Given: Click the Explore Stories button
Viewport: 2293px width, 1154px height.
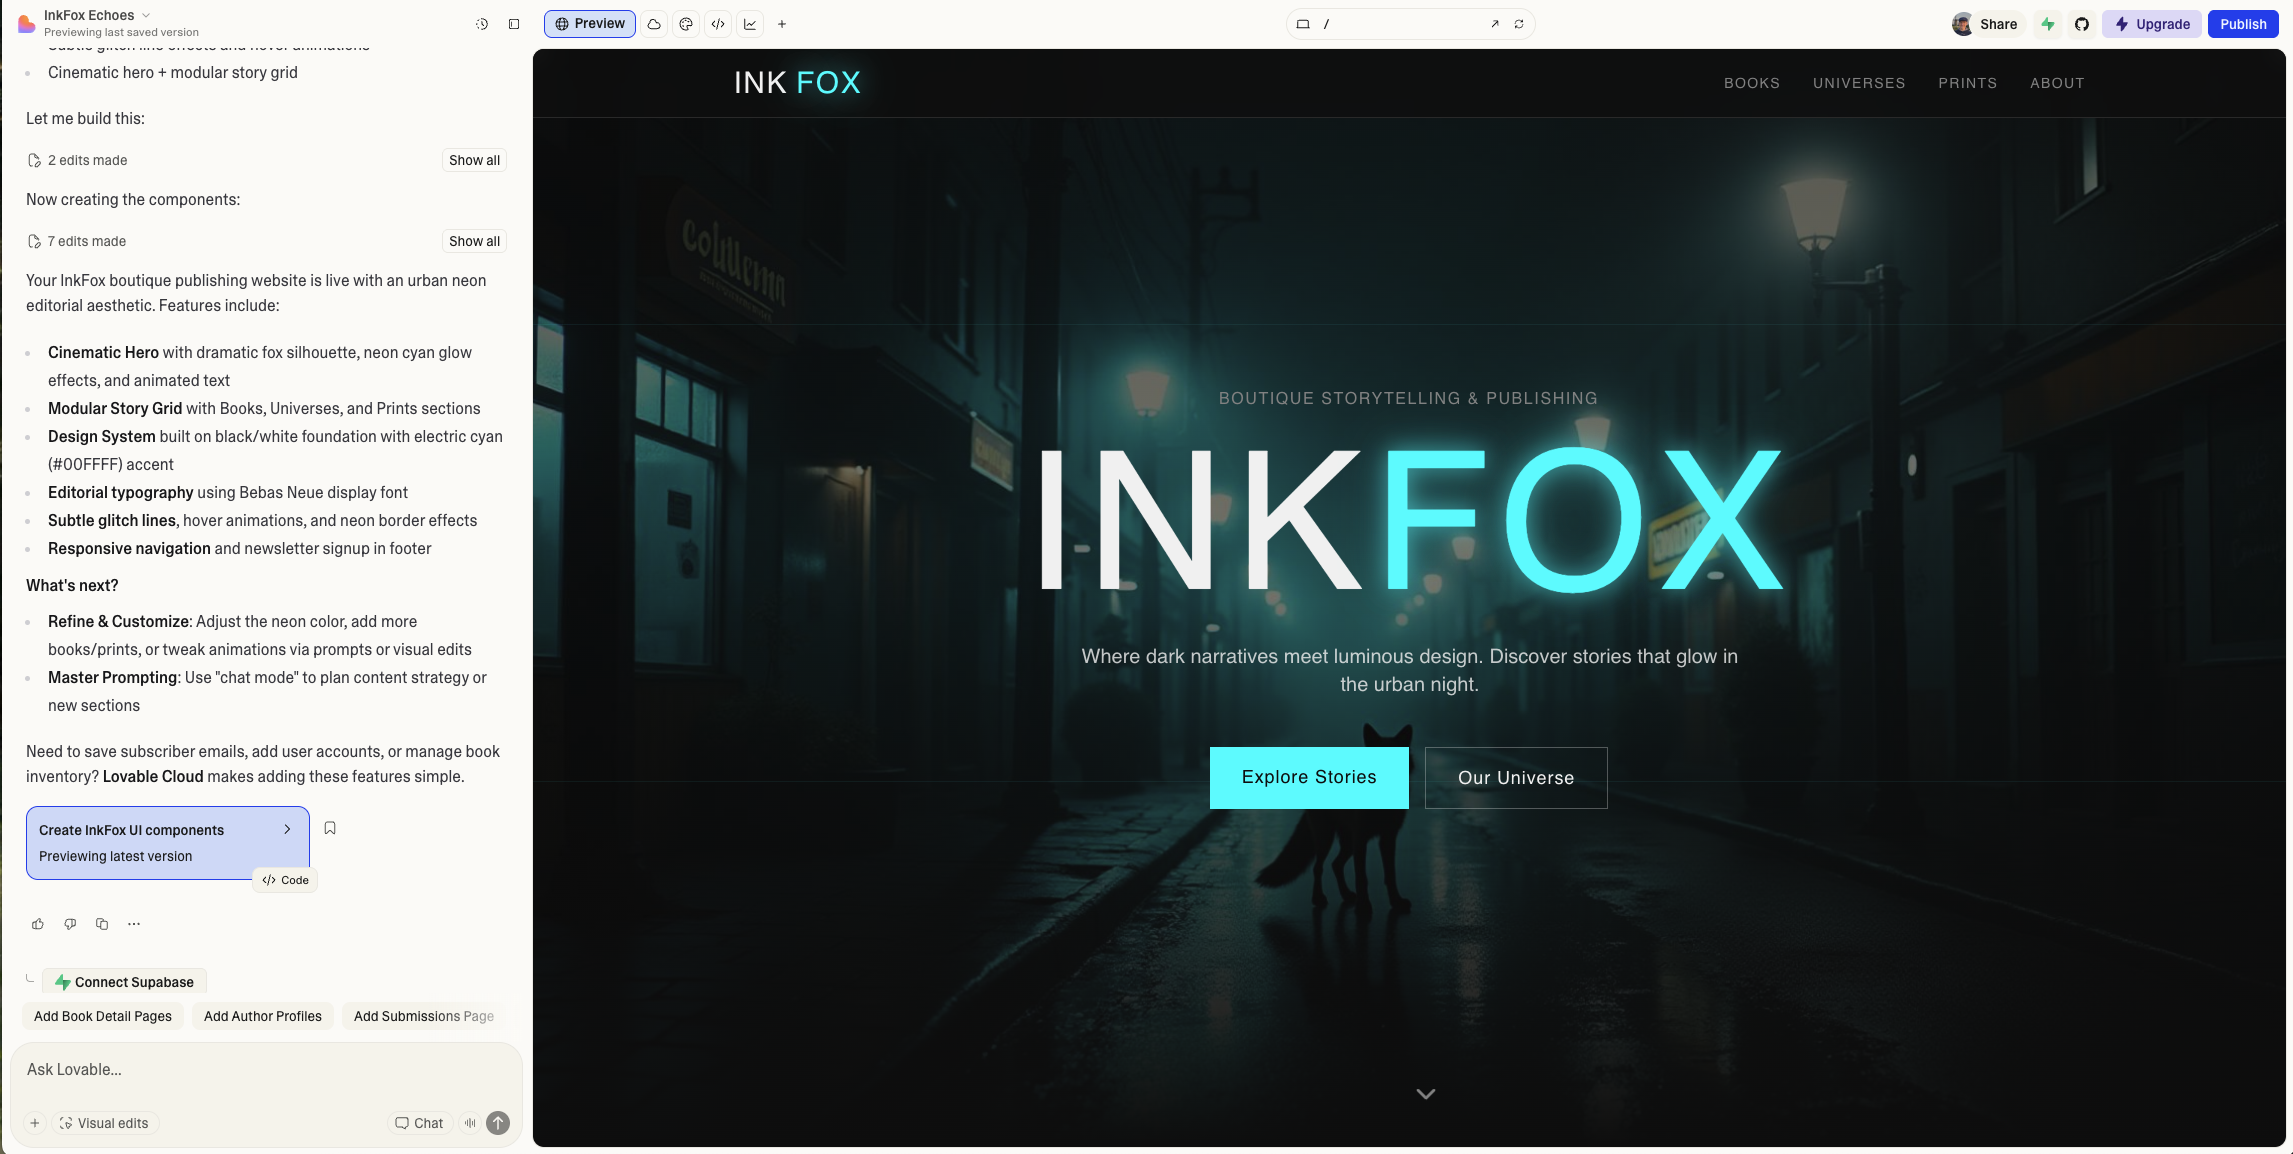Looking at the screenshot, I should tap(1309, 777).
